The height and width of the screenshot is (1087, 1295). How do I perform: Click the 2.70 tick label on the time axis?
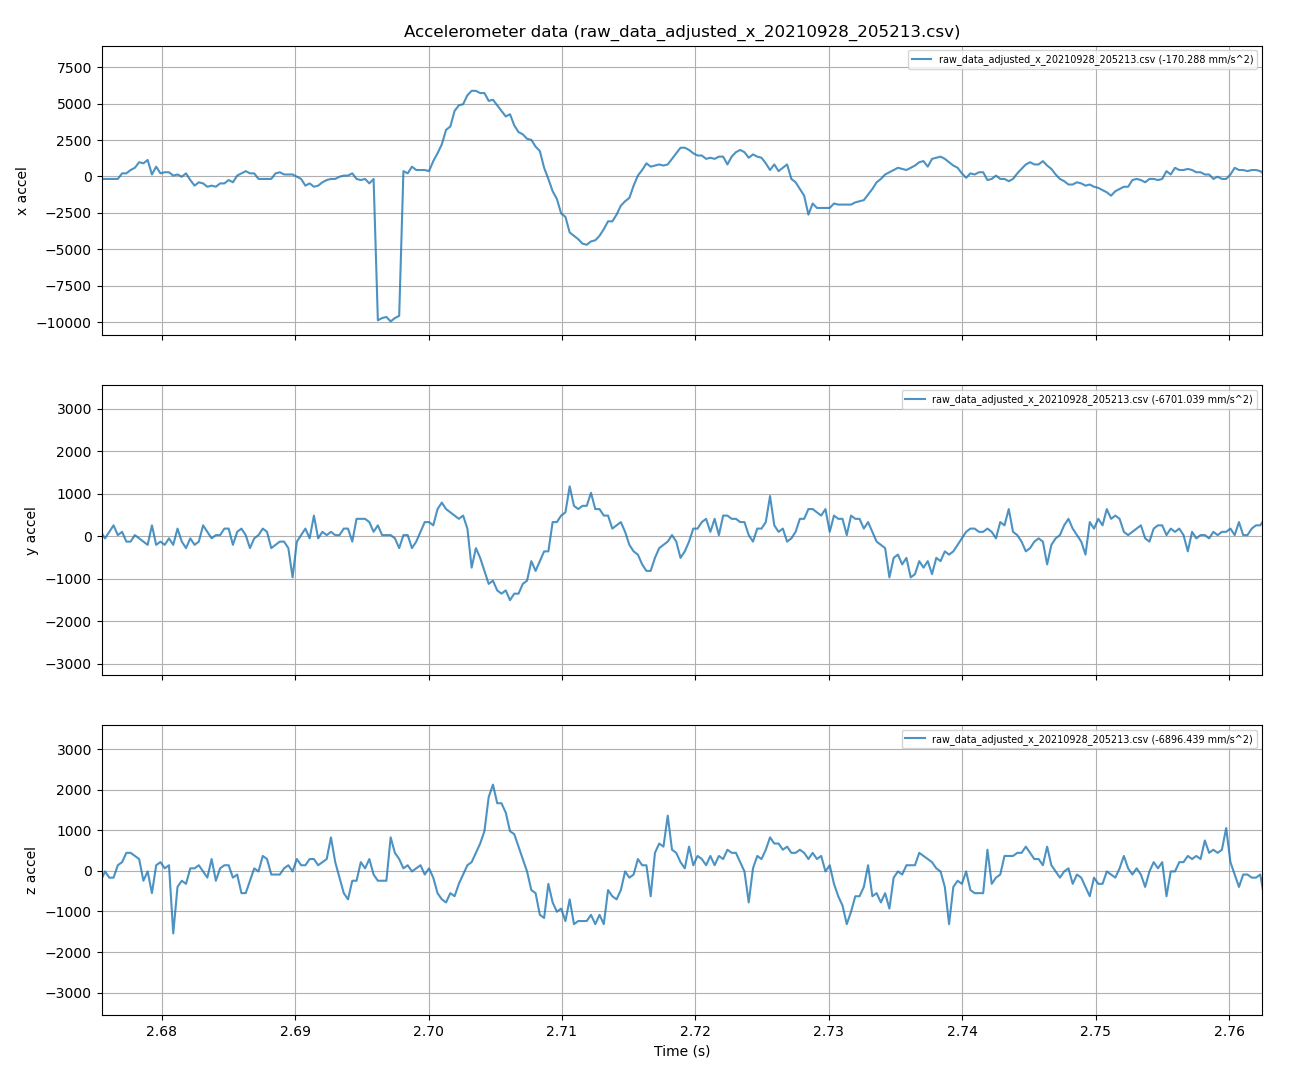429,1030
